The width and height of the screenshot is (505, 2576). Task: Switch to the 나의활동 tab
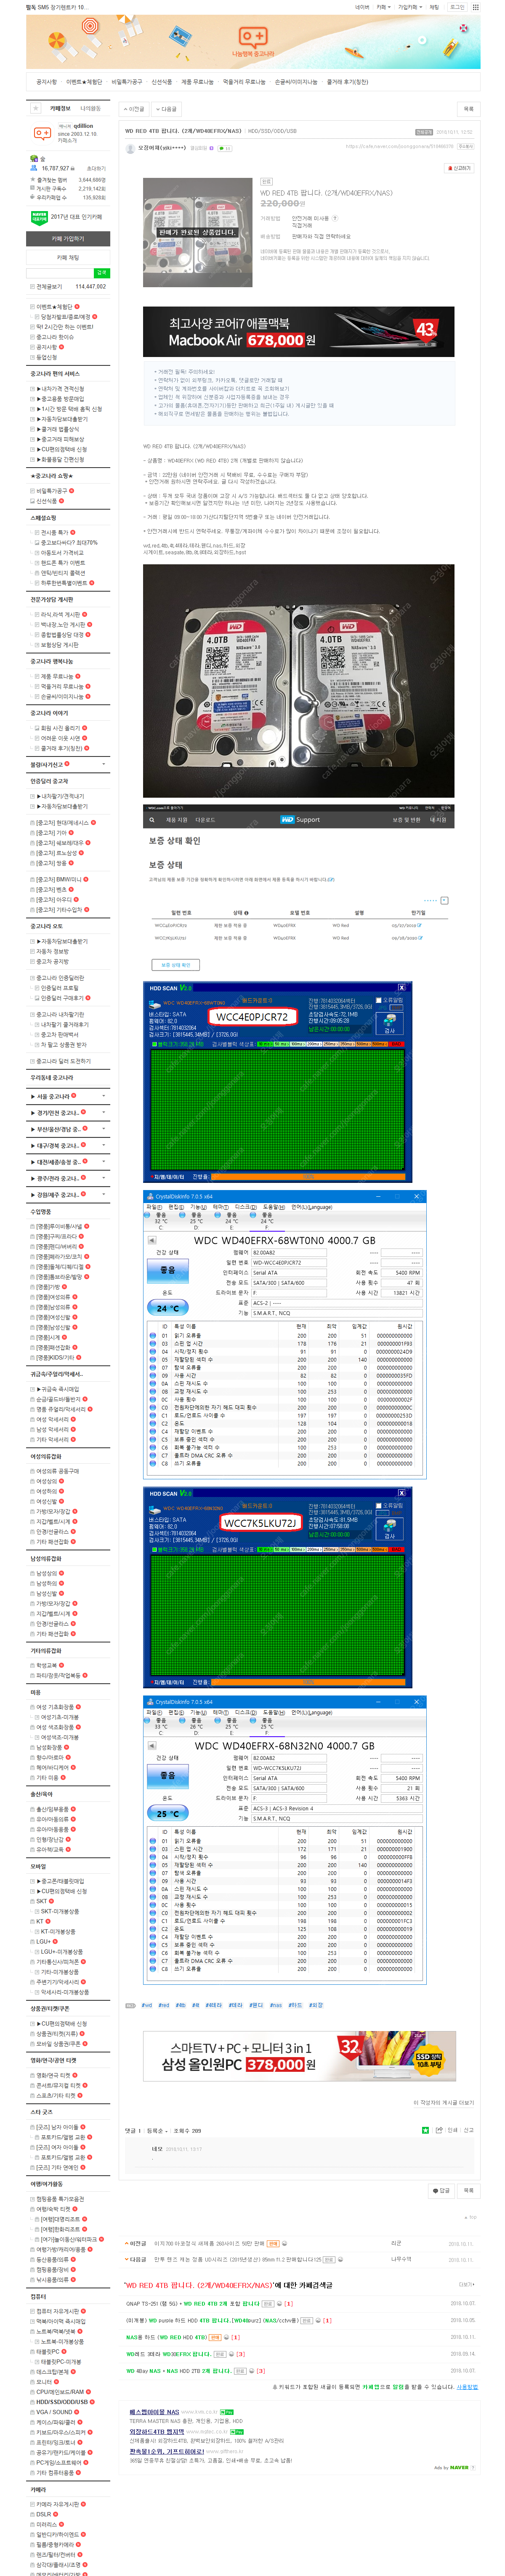tap(90, 108)
